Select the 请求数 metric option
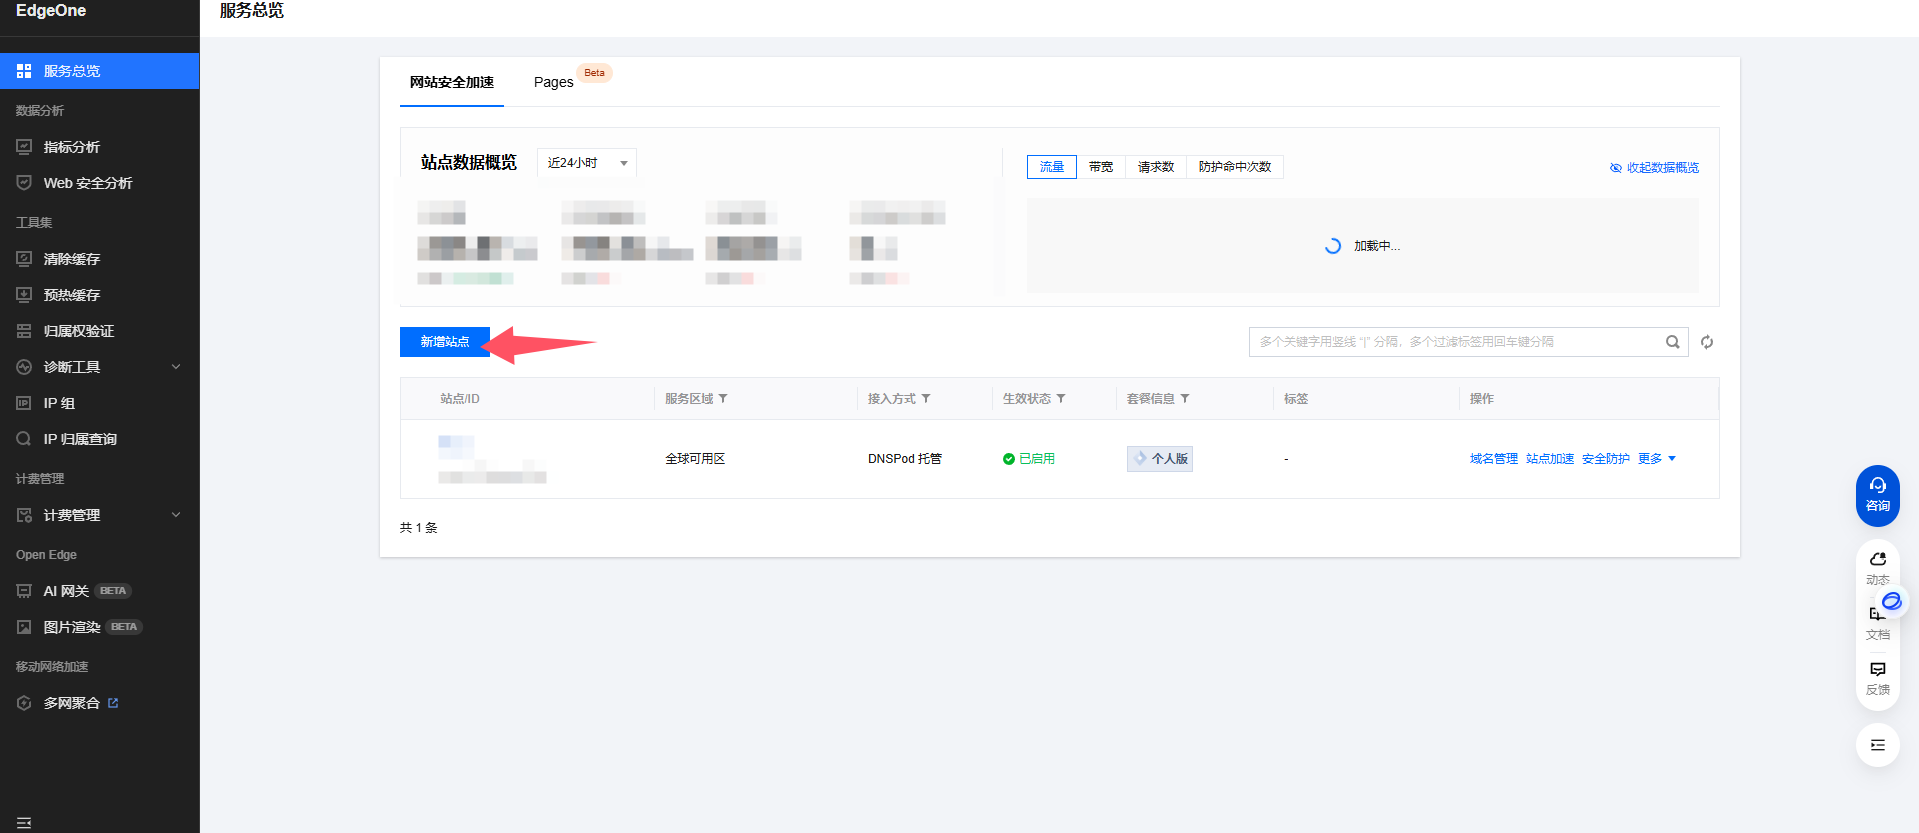The width and height of the screenshot is (1919, 833). 1156,167
